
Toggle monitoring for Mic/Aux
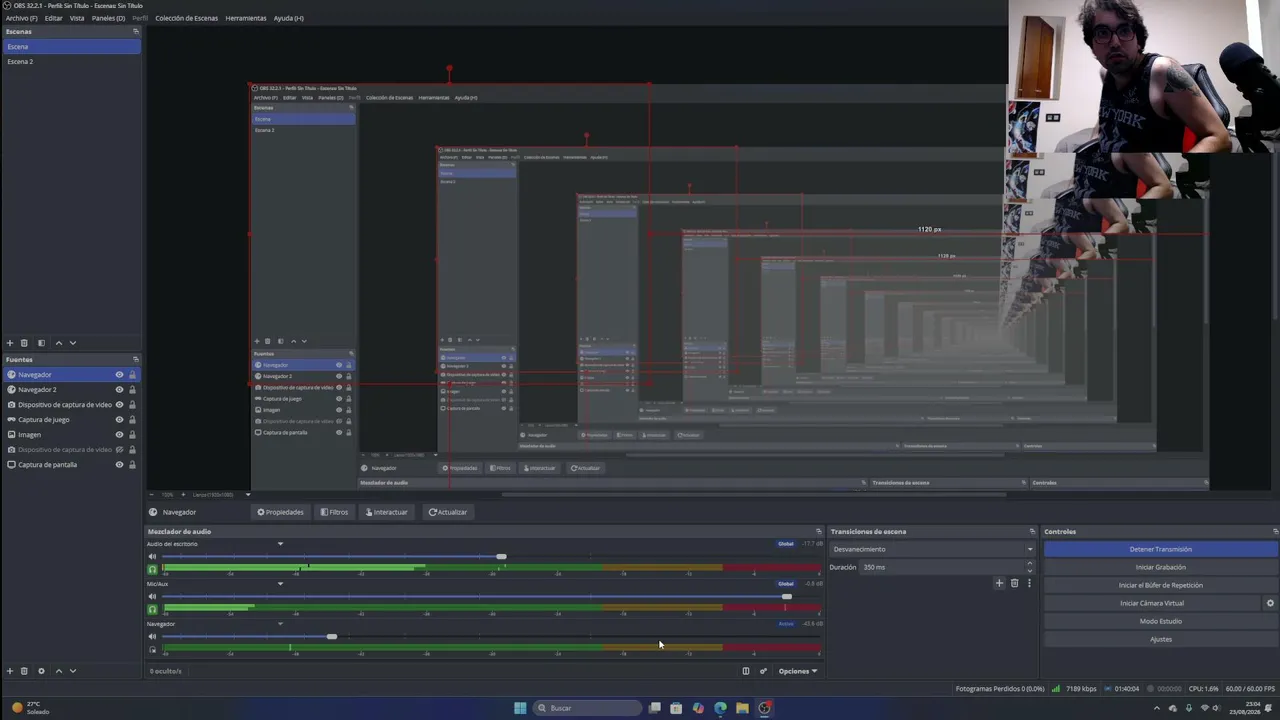(153, 609)
